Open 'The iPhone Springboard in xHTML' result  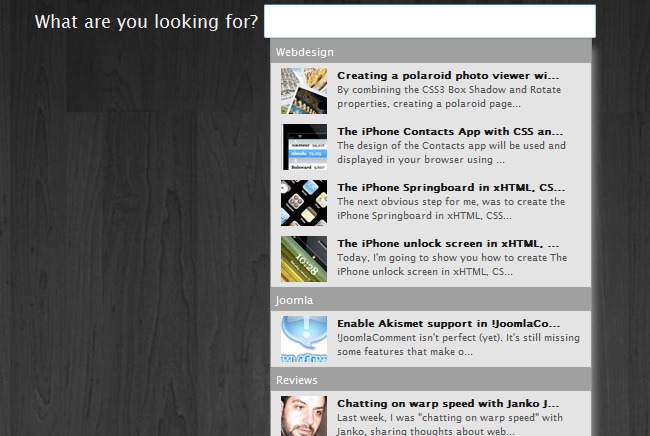(451, 187)
